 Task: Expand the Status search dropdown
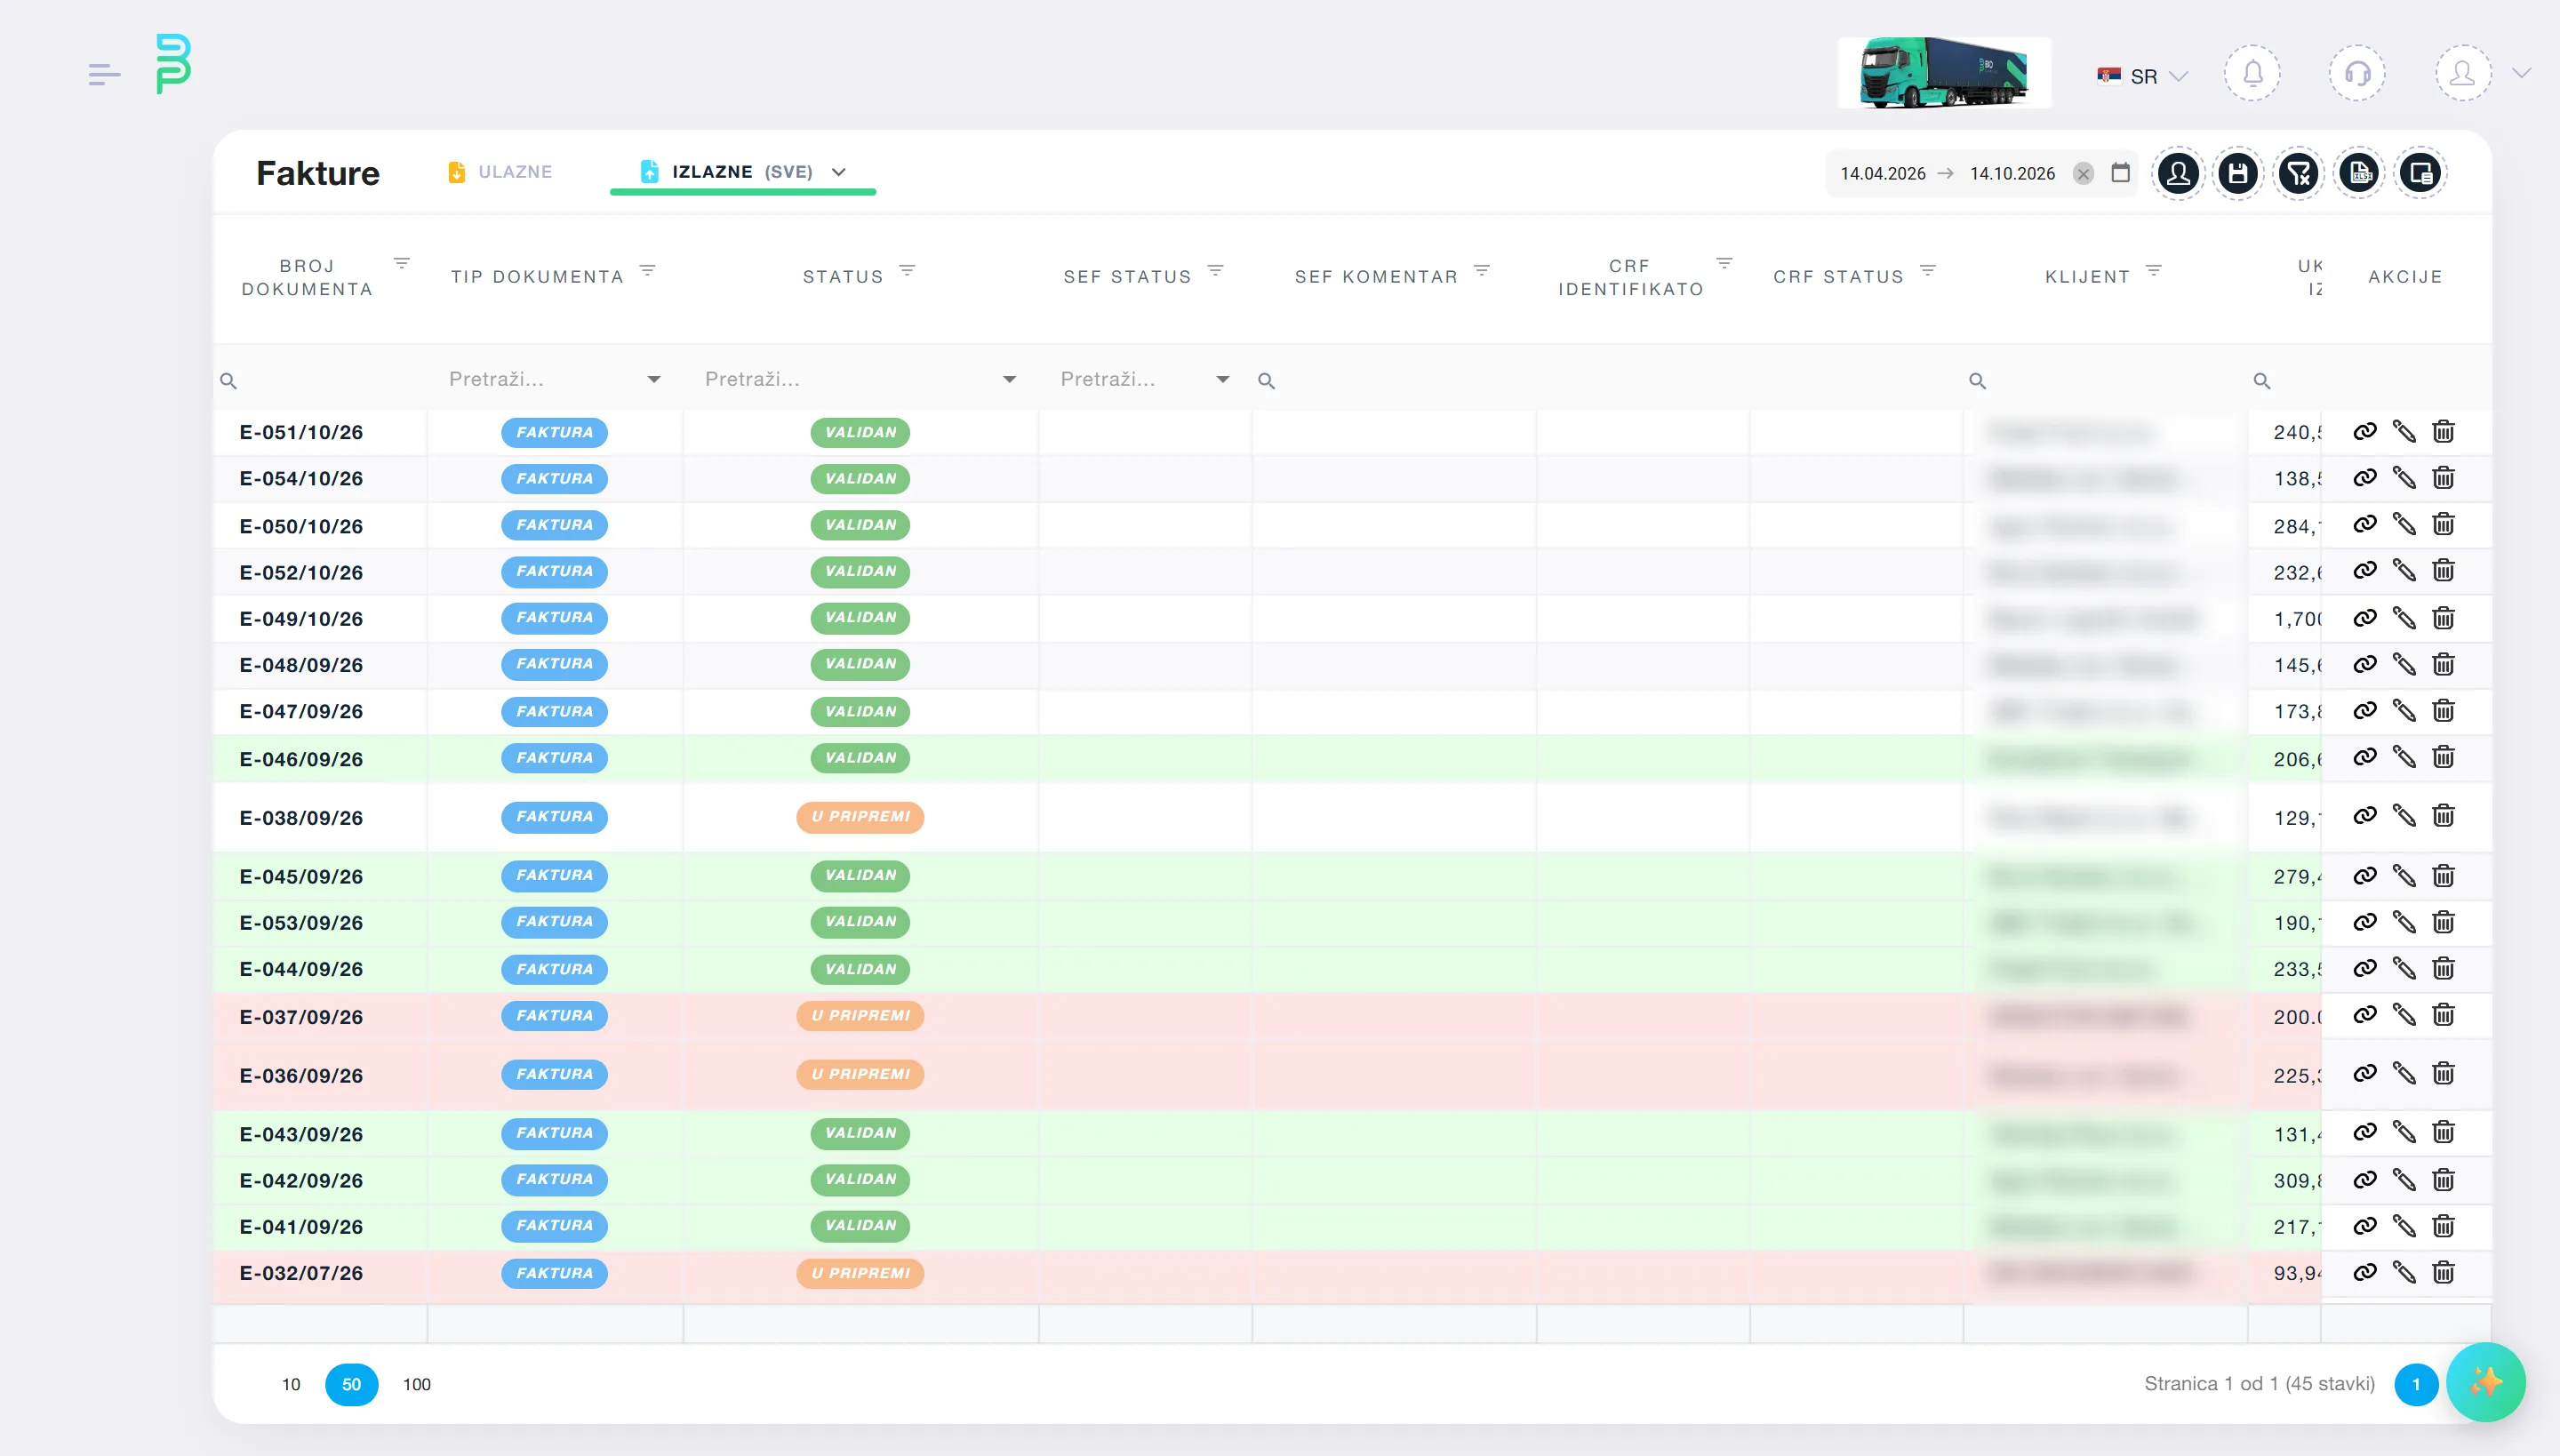pos(1009,380)
